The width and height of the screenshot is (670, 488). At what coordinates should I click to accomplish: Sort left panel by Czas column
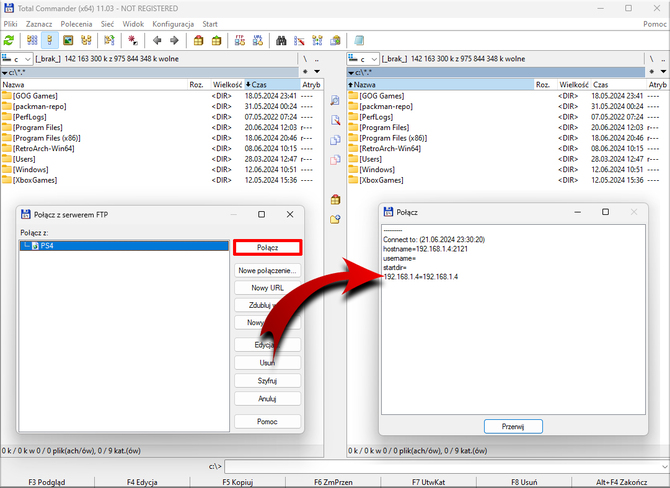tap(272, 85)
